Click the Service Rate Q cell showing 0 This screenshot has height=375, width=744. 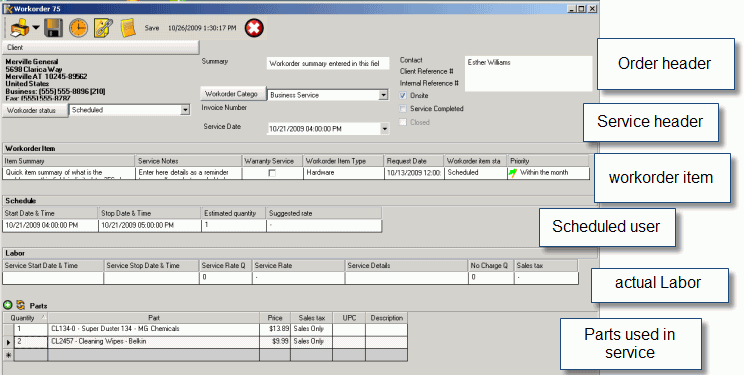point(225,278)
